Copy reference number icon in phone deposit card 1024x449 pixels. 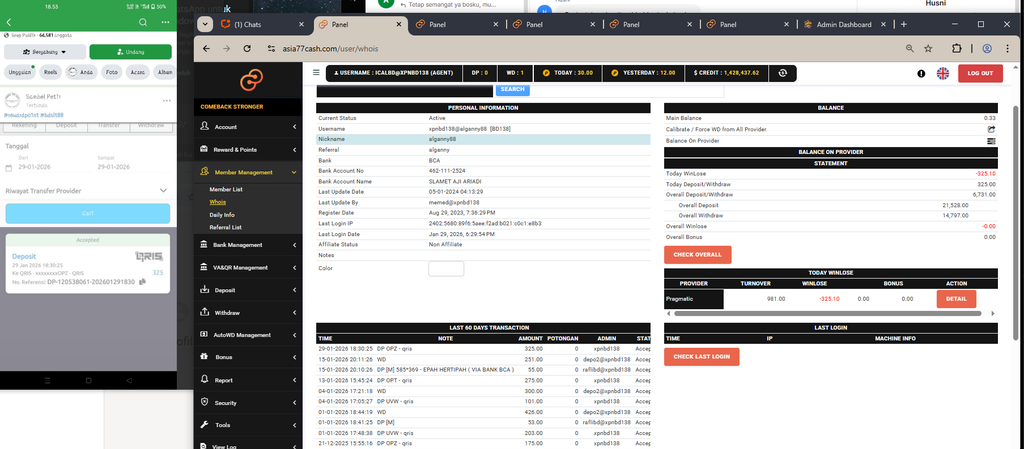point(142,282)
